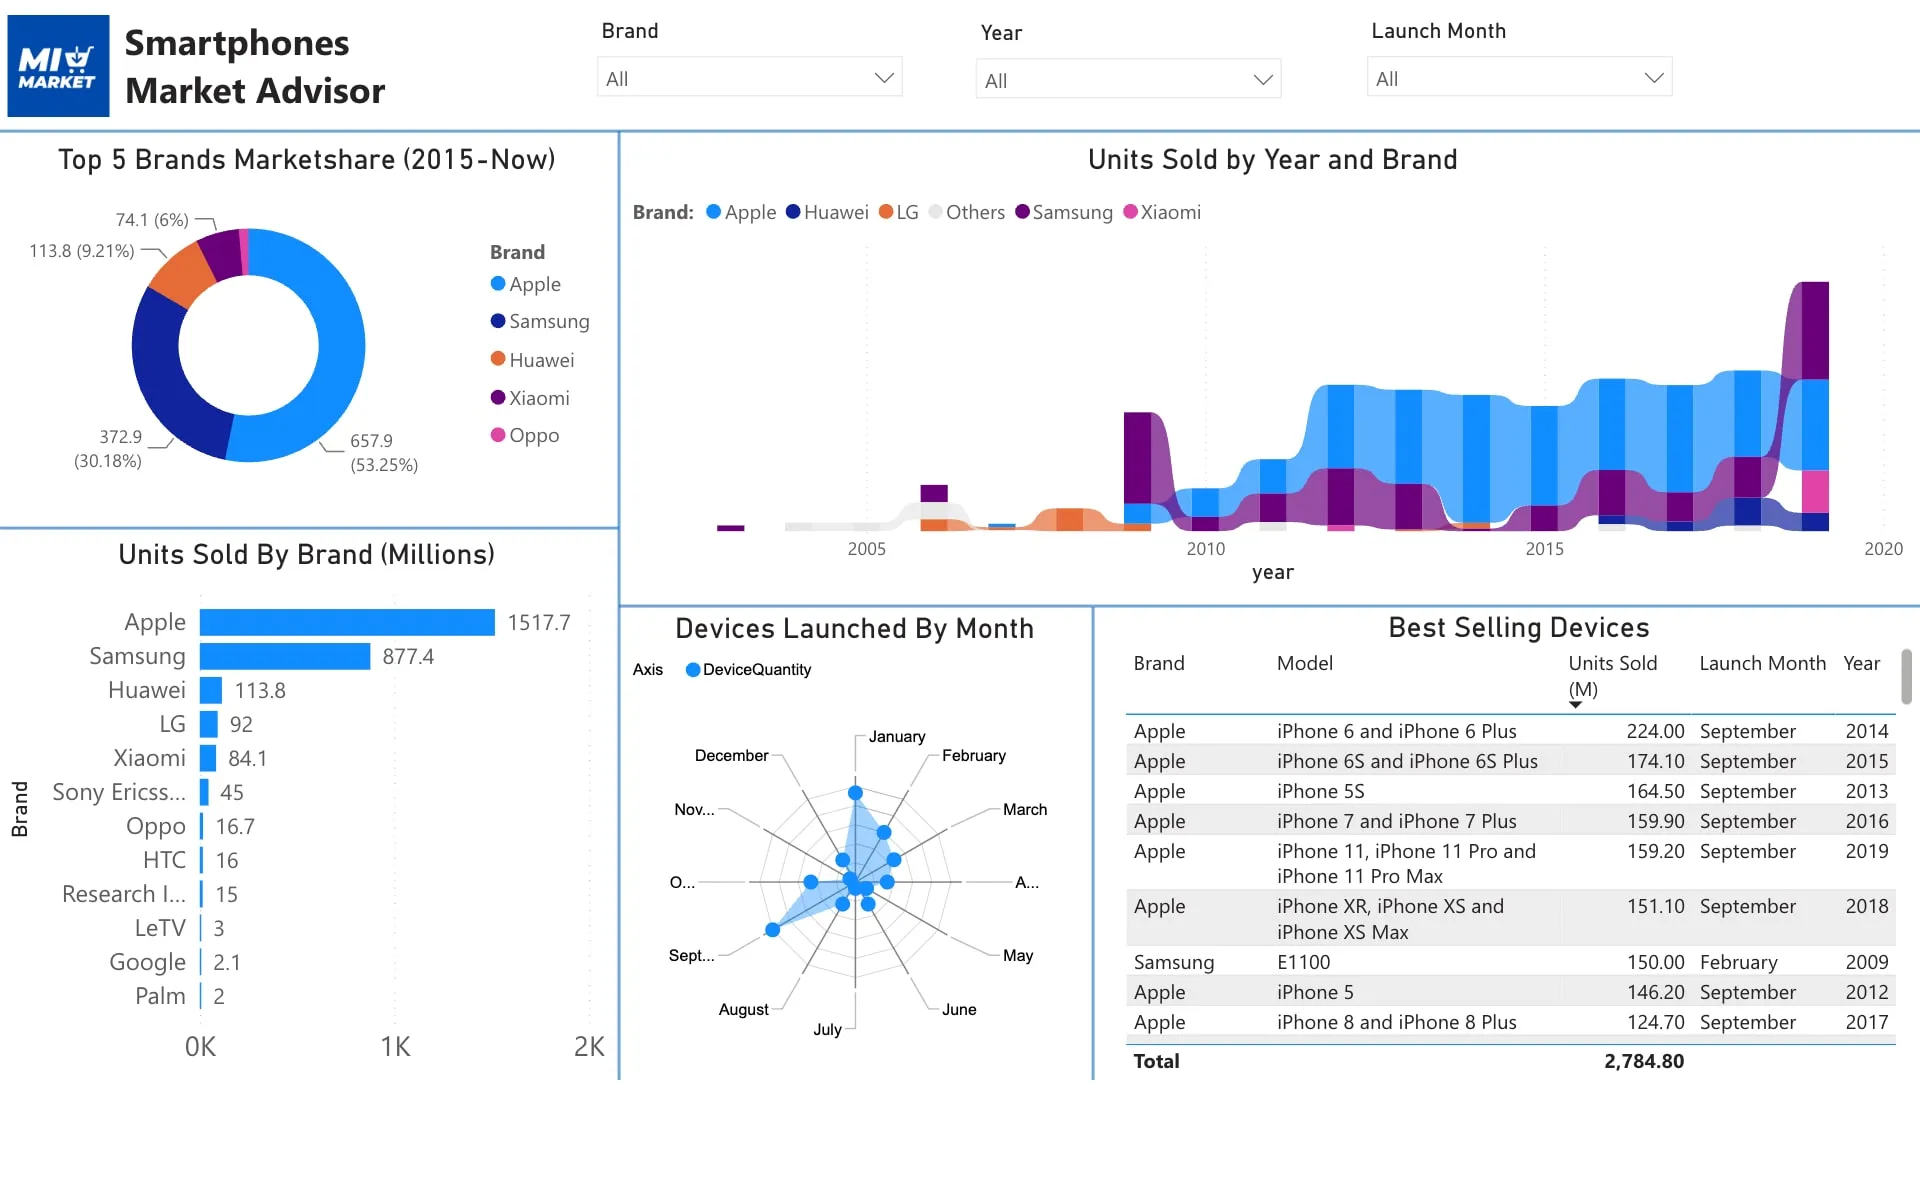Click the Apple legend marker in ribbon chart
Image resolution: width=1920 pixels, height=1200 pixels.
713,212
